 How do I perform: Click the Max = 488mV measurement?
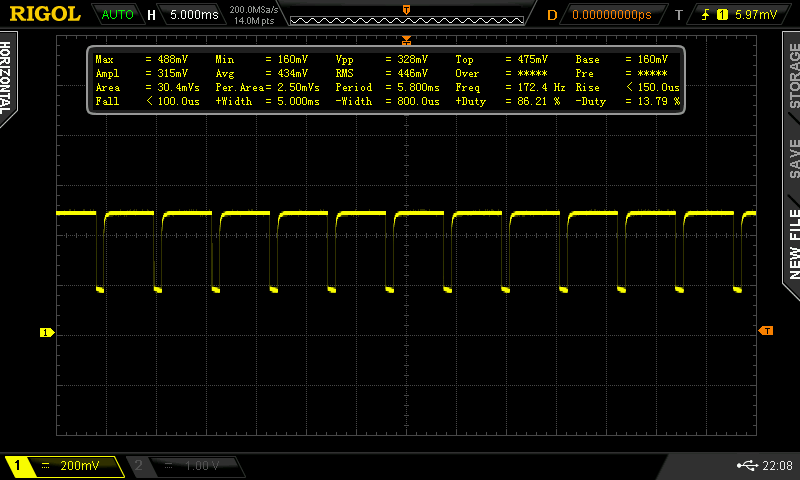(141, 59)
